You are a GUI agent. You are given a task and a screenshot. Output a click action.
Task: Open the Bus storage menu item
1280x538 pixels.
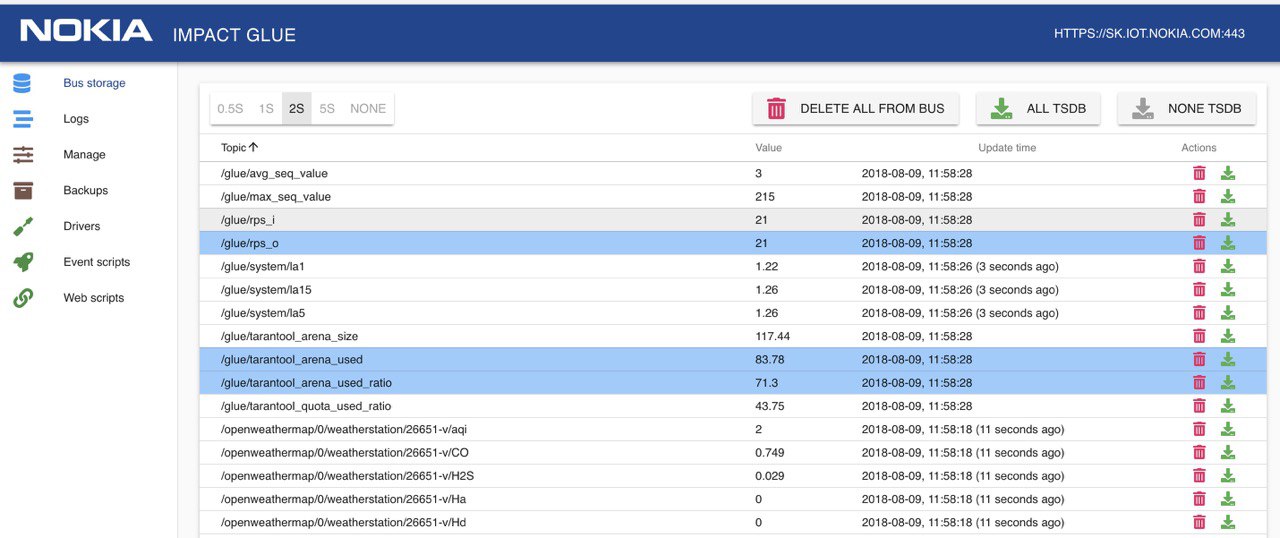[94, 83]
